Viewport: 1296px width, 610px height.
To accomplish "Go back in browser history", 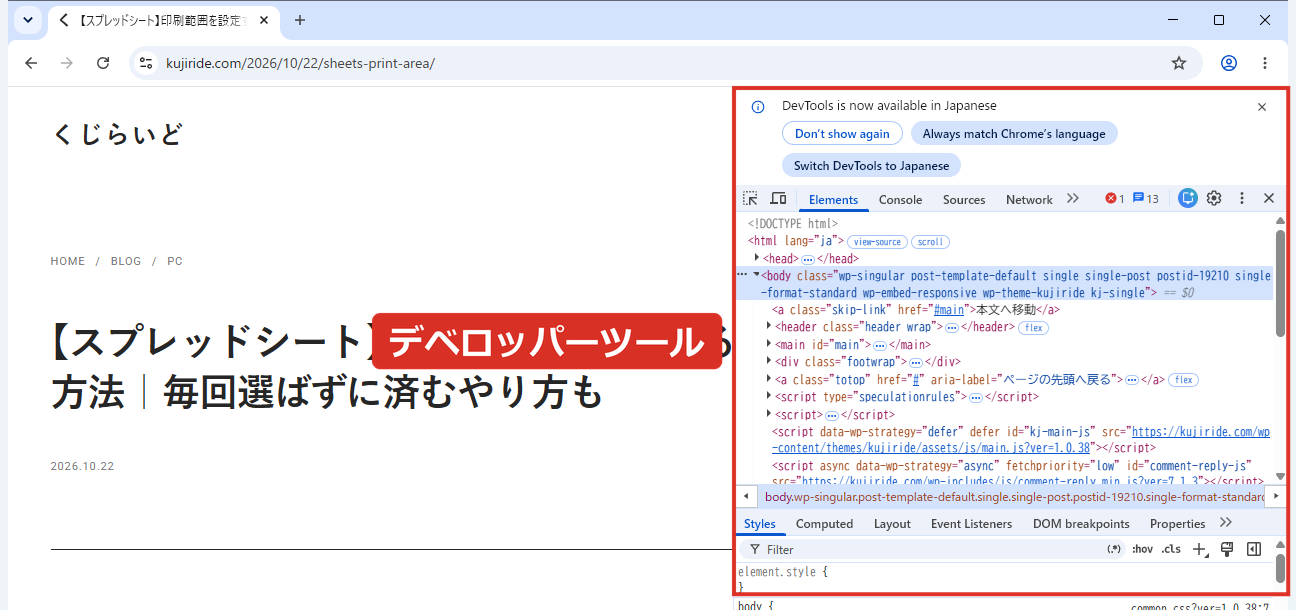I will pyautogui.click(x=31, y=63).
